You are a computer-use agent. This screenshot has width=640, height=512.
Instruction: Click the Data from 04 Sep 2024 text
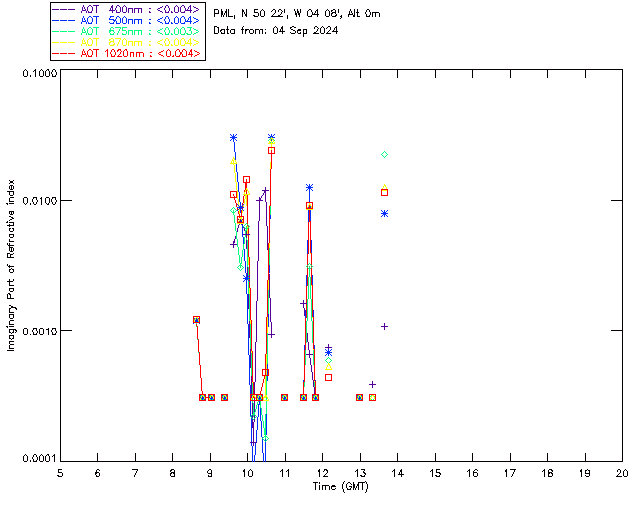(x=276, y=31)
